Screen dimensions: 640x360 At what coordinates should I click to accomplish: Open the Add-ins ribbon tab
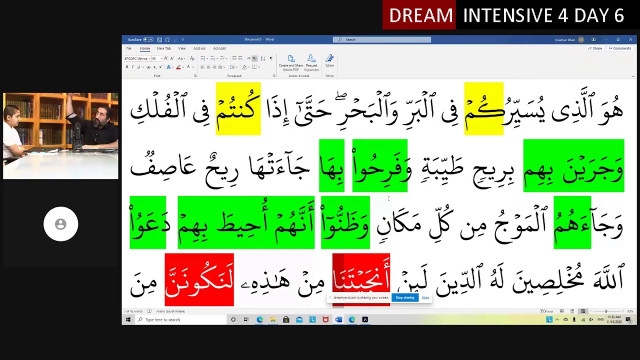pyautogui.click(x=199, y=49)
